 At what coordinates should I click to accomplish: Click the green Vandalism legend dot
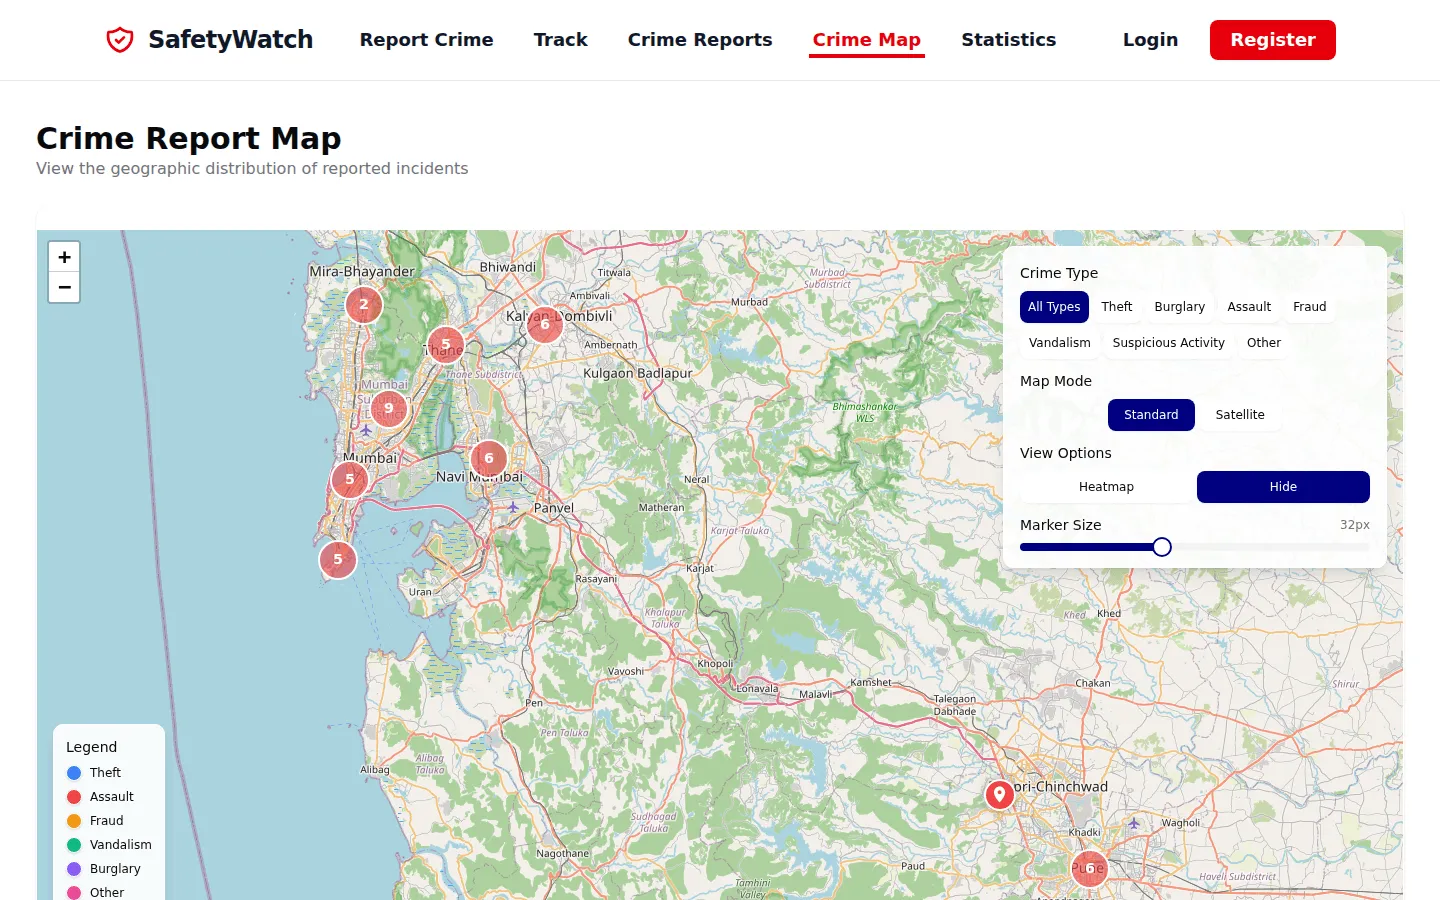click(x=74, y=845)
